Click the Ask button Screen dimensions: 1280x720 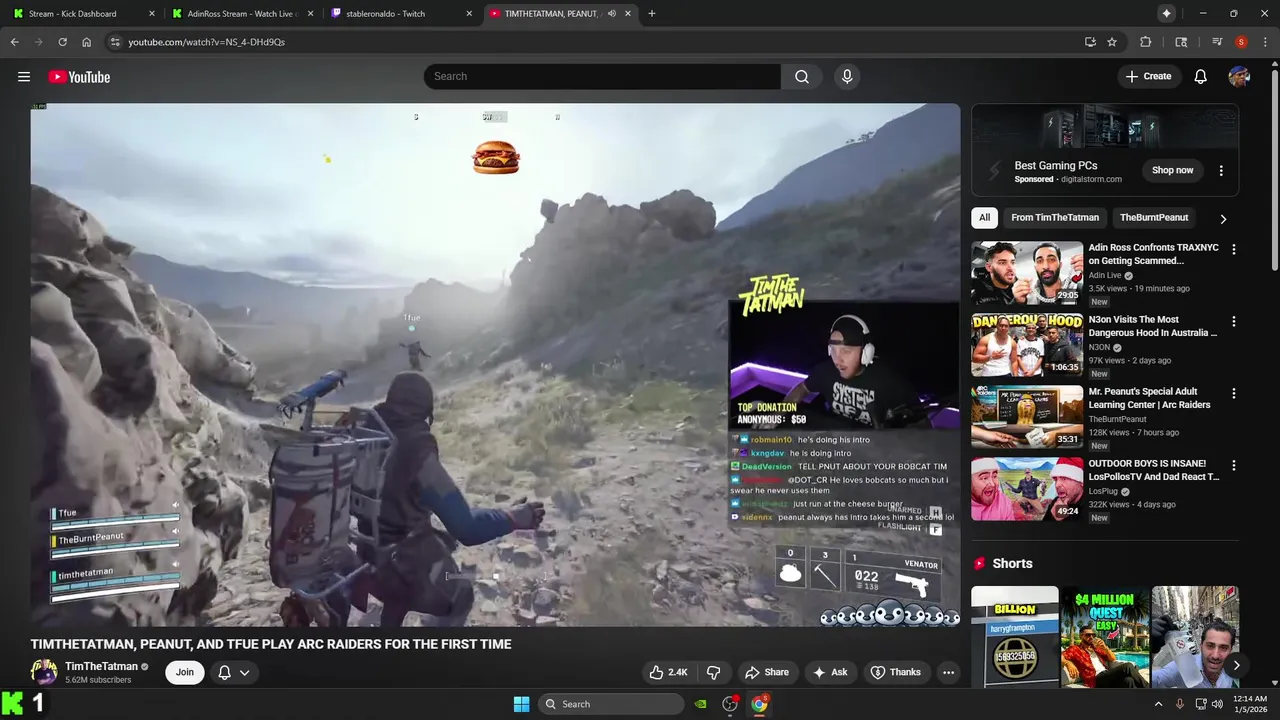[x=831, y=672]
